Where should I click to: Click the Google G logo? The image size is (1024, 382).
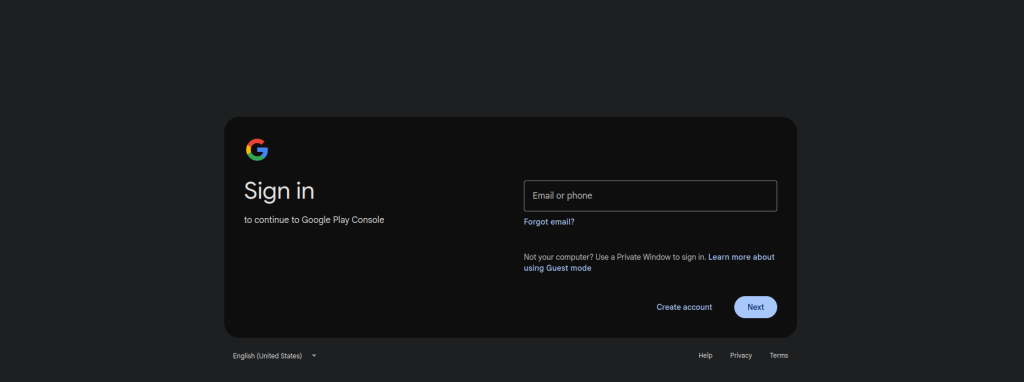click(x=257, y=150)
